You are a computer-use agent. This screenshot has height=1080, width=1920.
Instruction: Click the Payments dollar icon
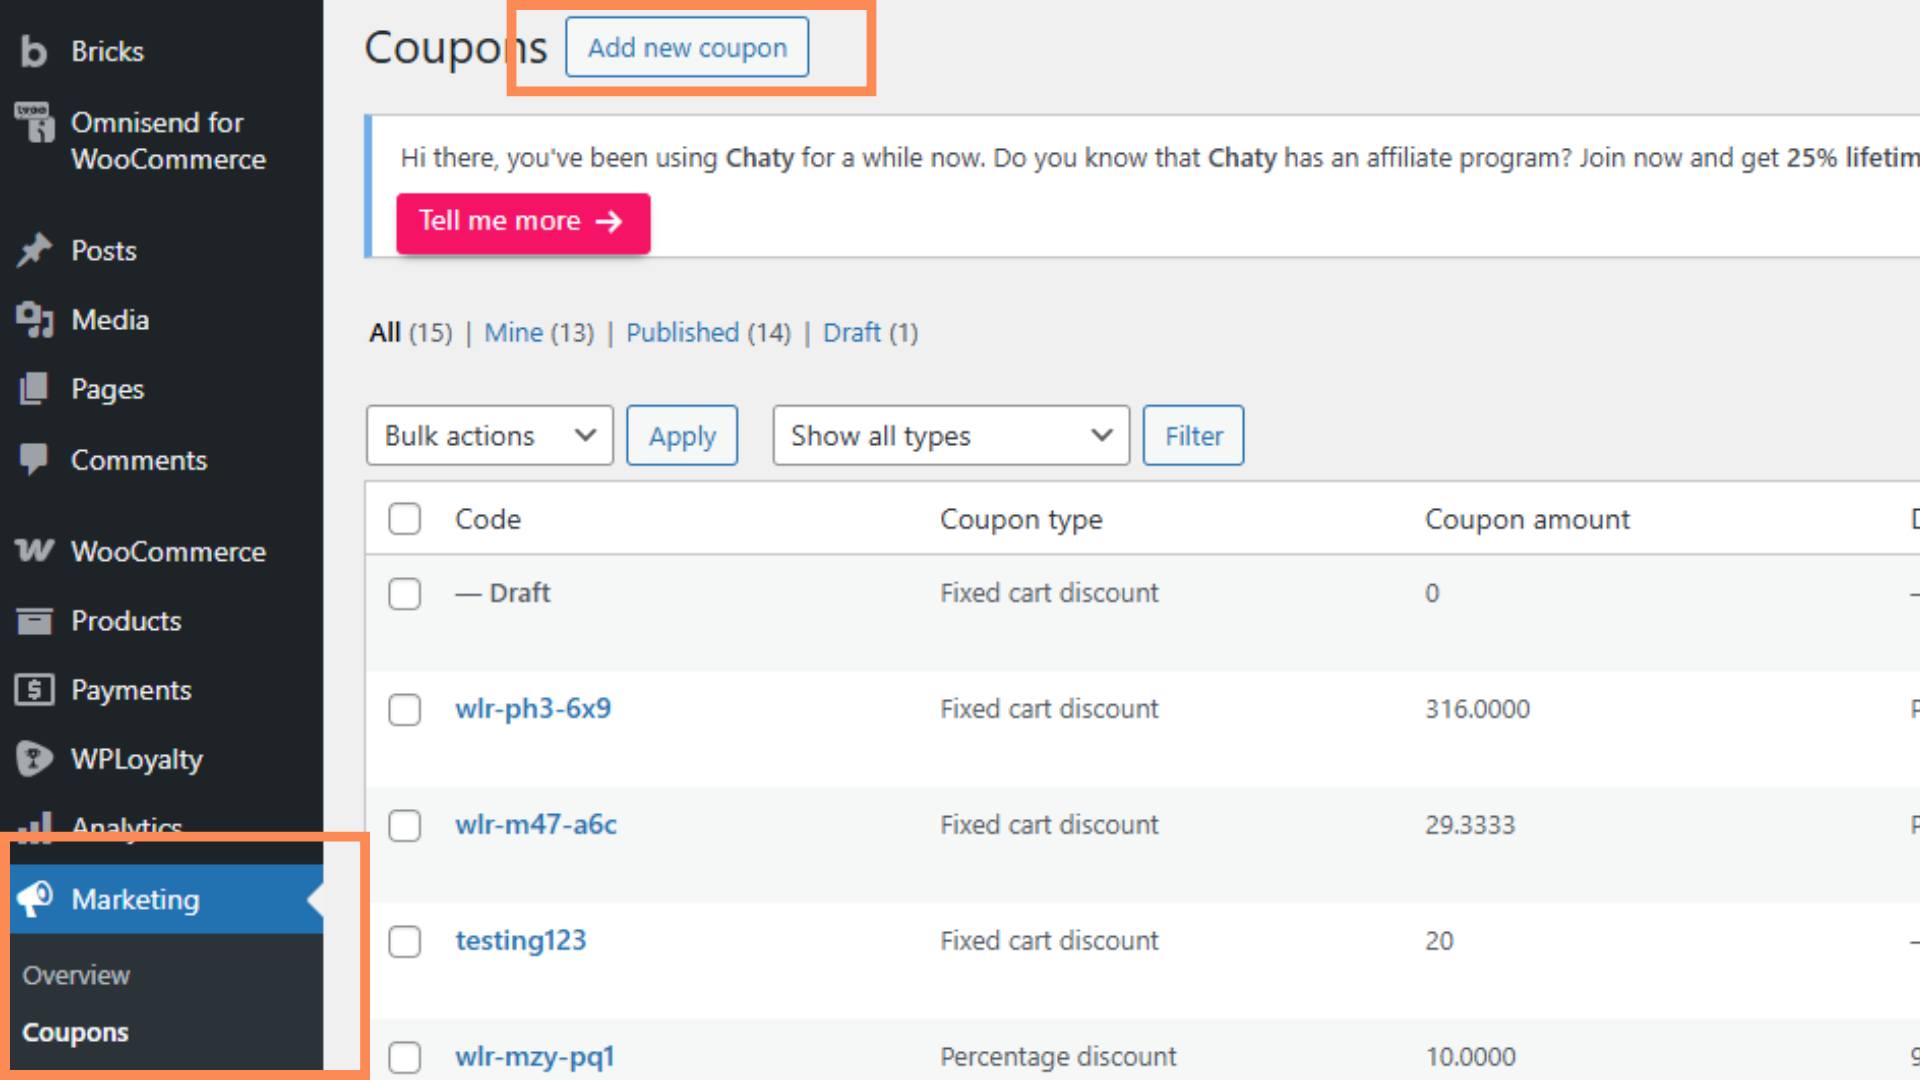[34, 690]
